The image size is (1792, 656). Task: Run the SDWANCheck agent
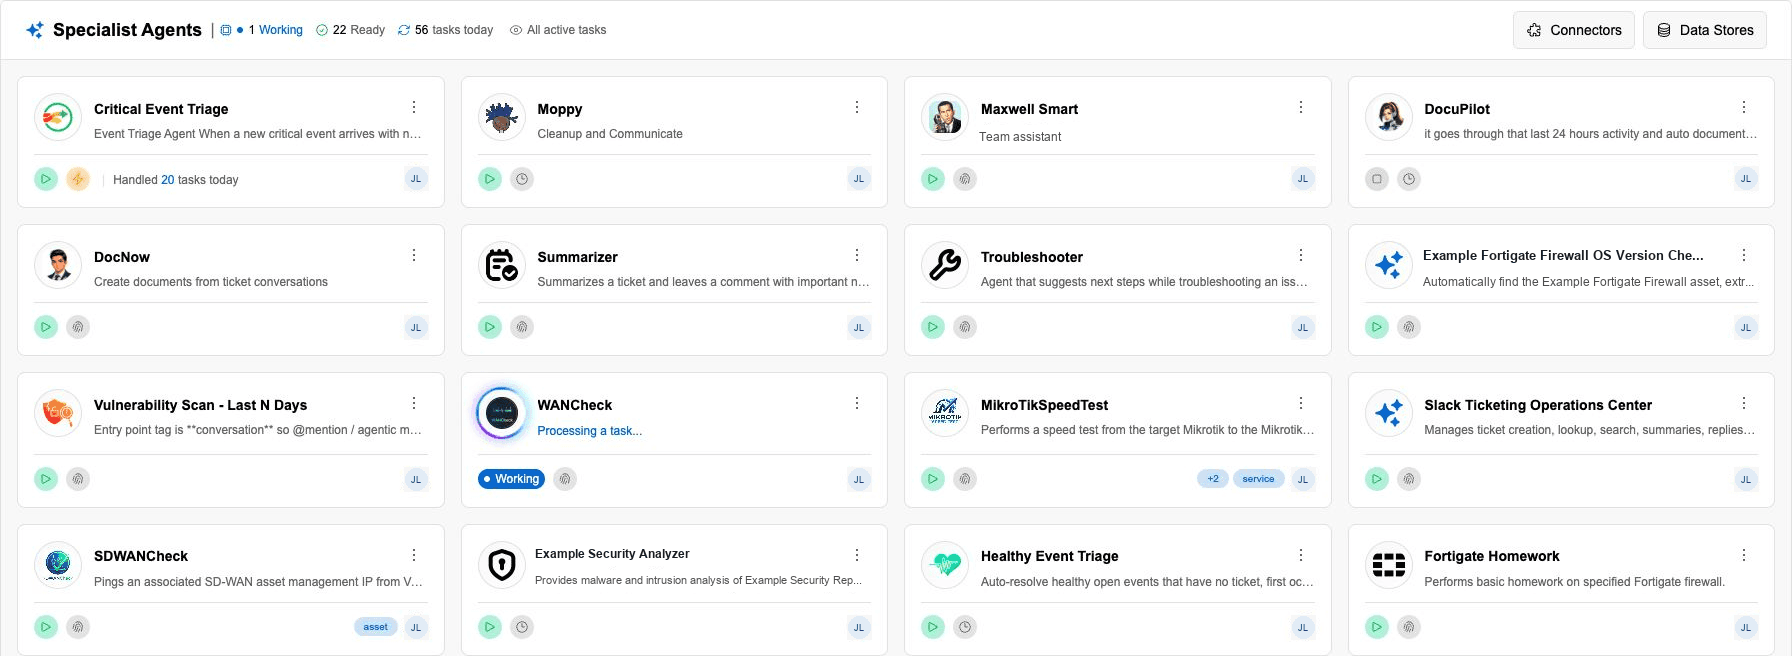[x=46, y=627]
